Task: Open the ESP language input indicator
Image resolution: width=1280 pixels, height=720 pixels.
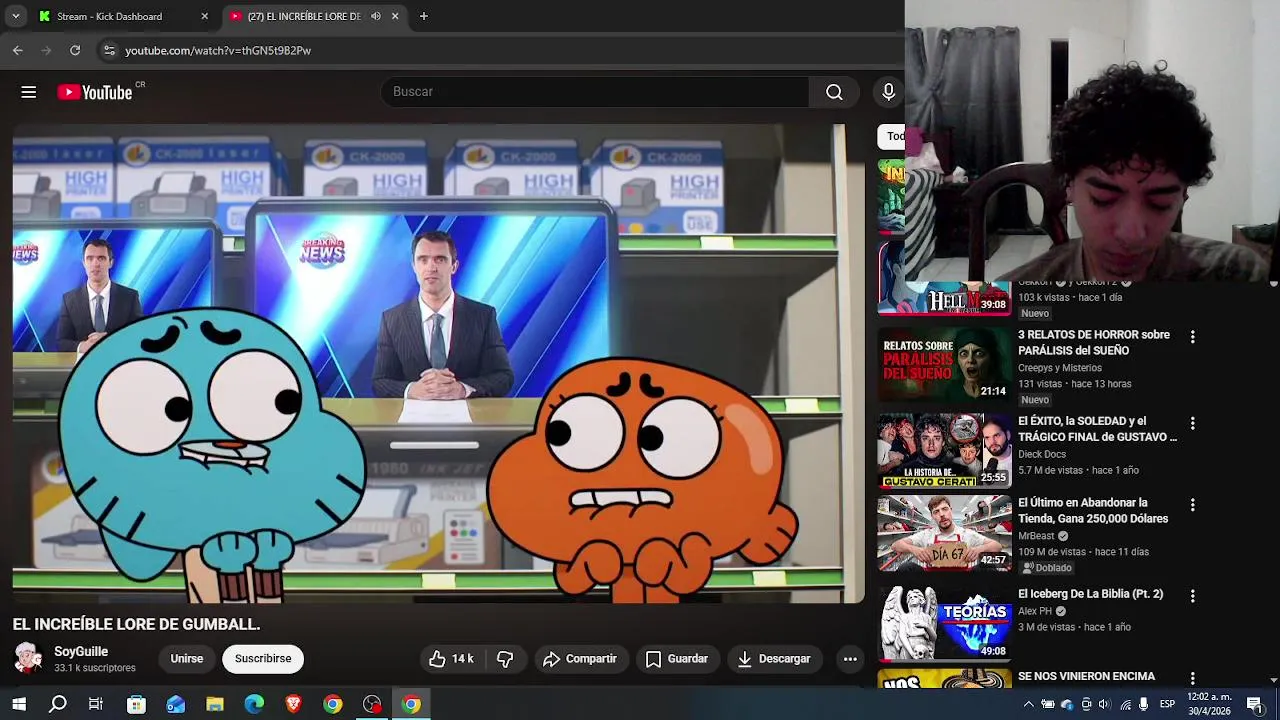Action: coord(1167,704)
